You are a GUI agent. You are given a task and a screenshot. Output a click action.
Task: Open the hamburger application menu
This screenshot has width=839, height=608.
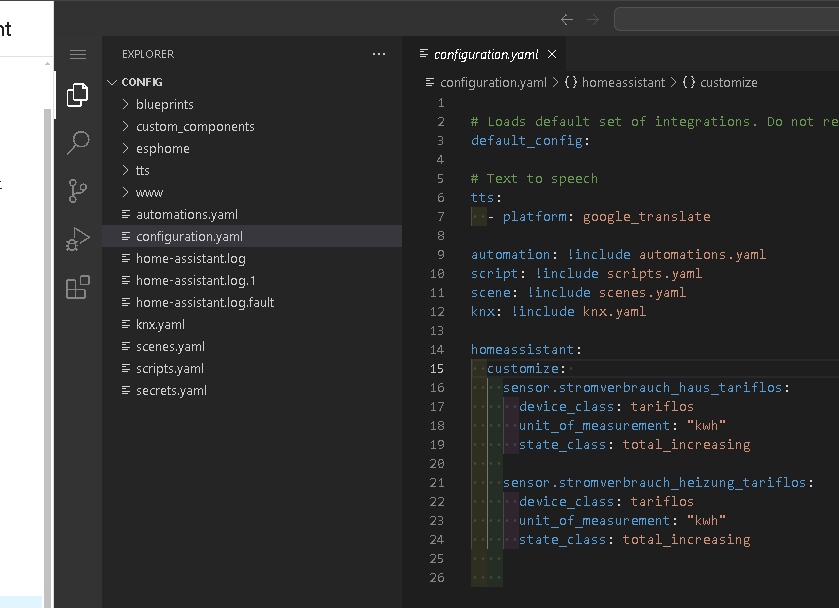78,54
